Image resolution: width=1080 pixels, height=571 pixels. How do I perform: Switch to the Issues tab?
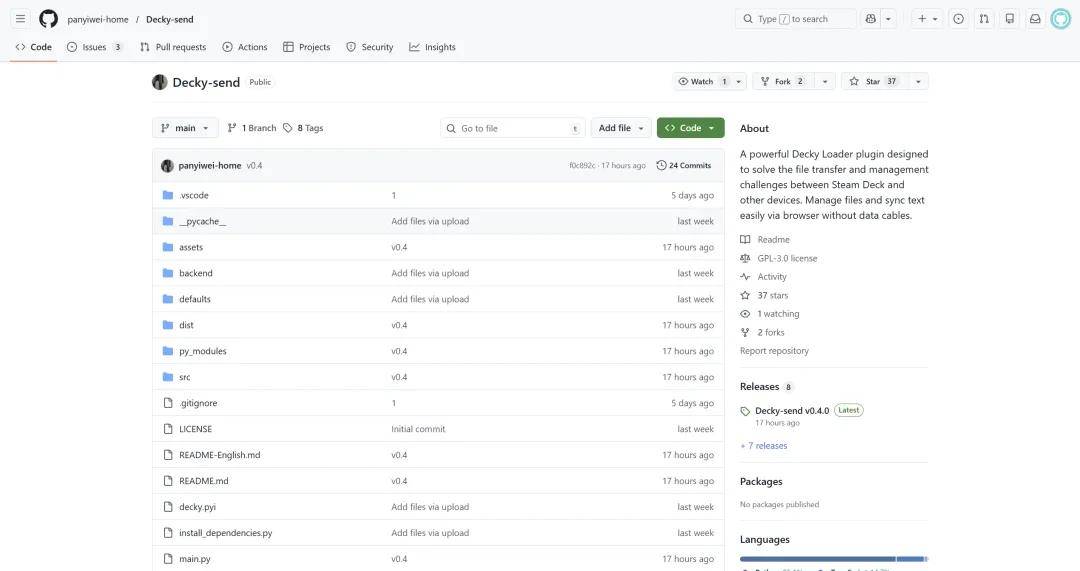coord(95,47)
